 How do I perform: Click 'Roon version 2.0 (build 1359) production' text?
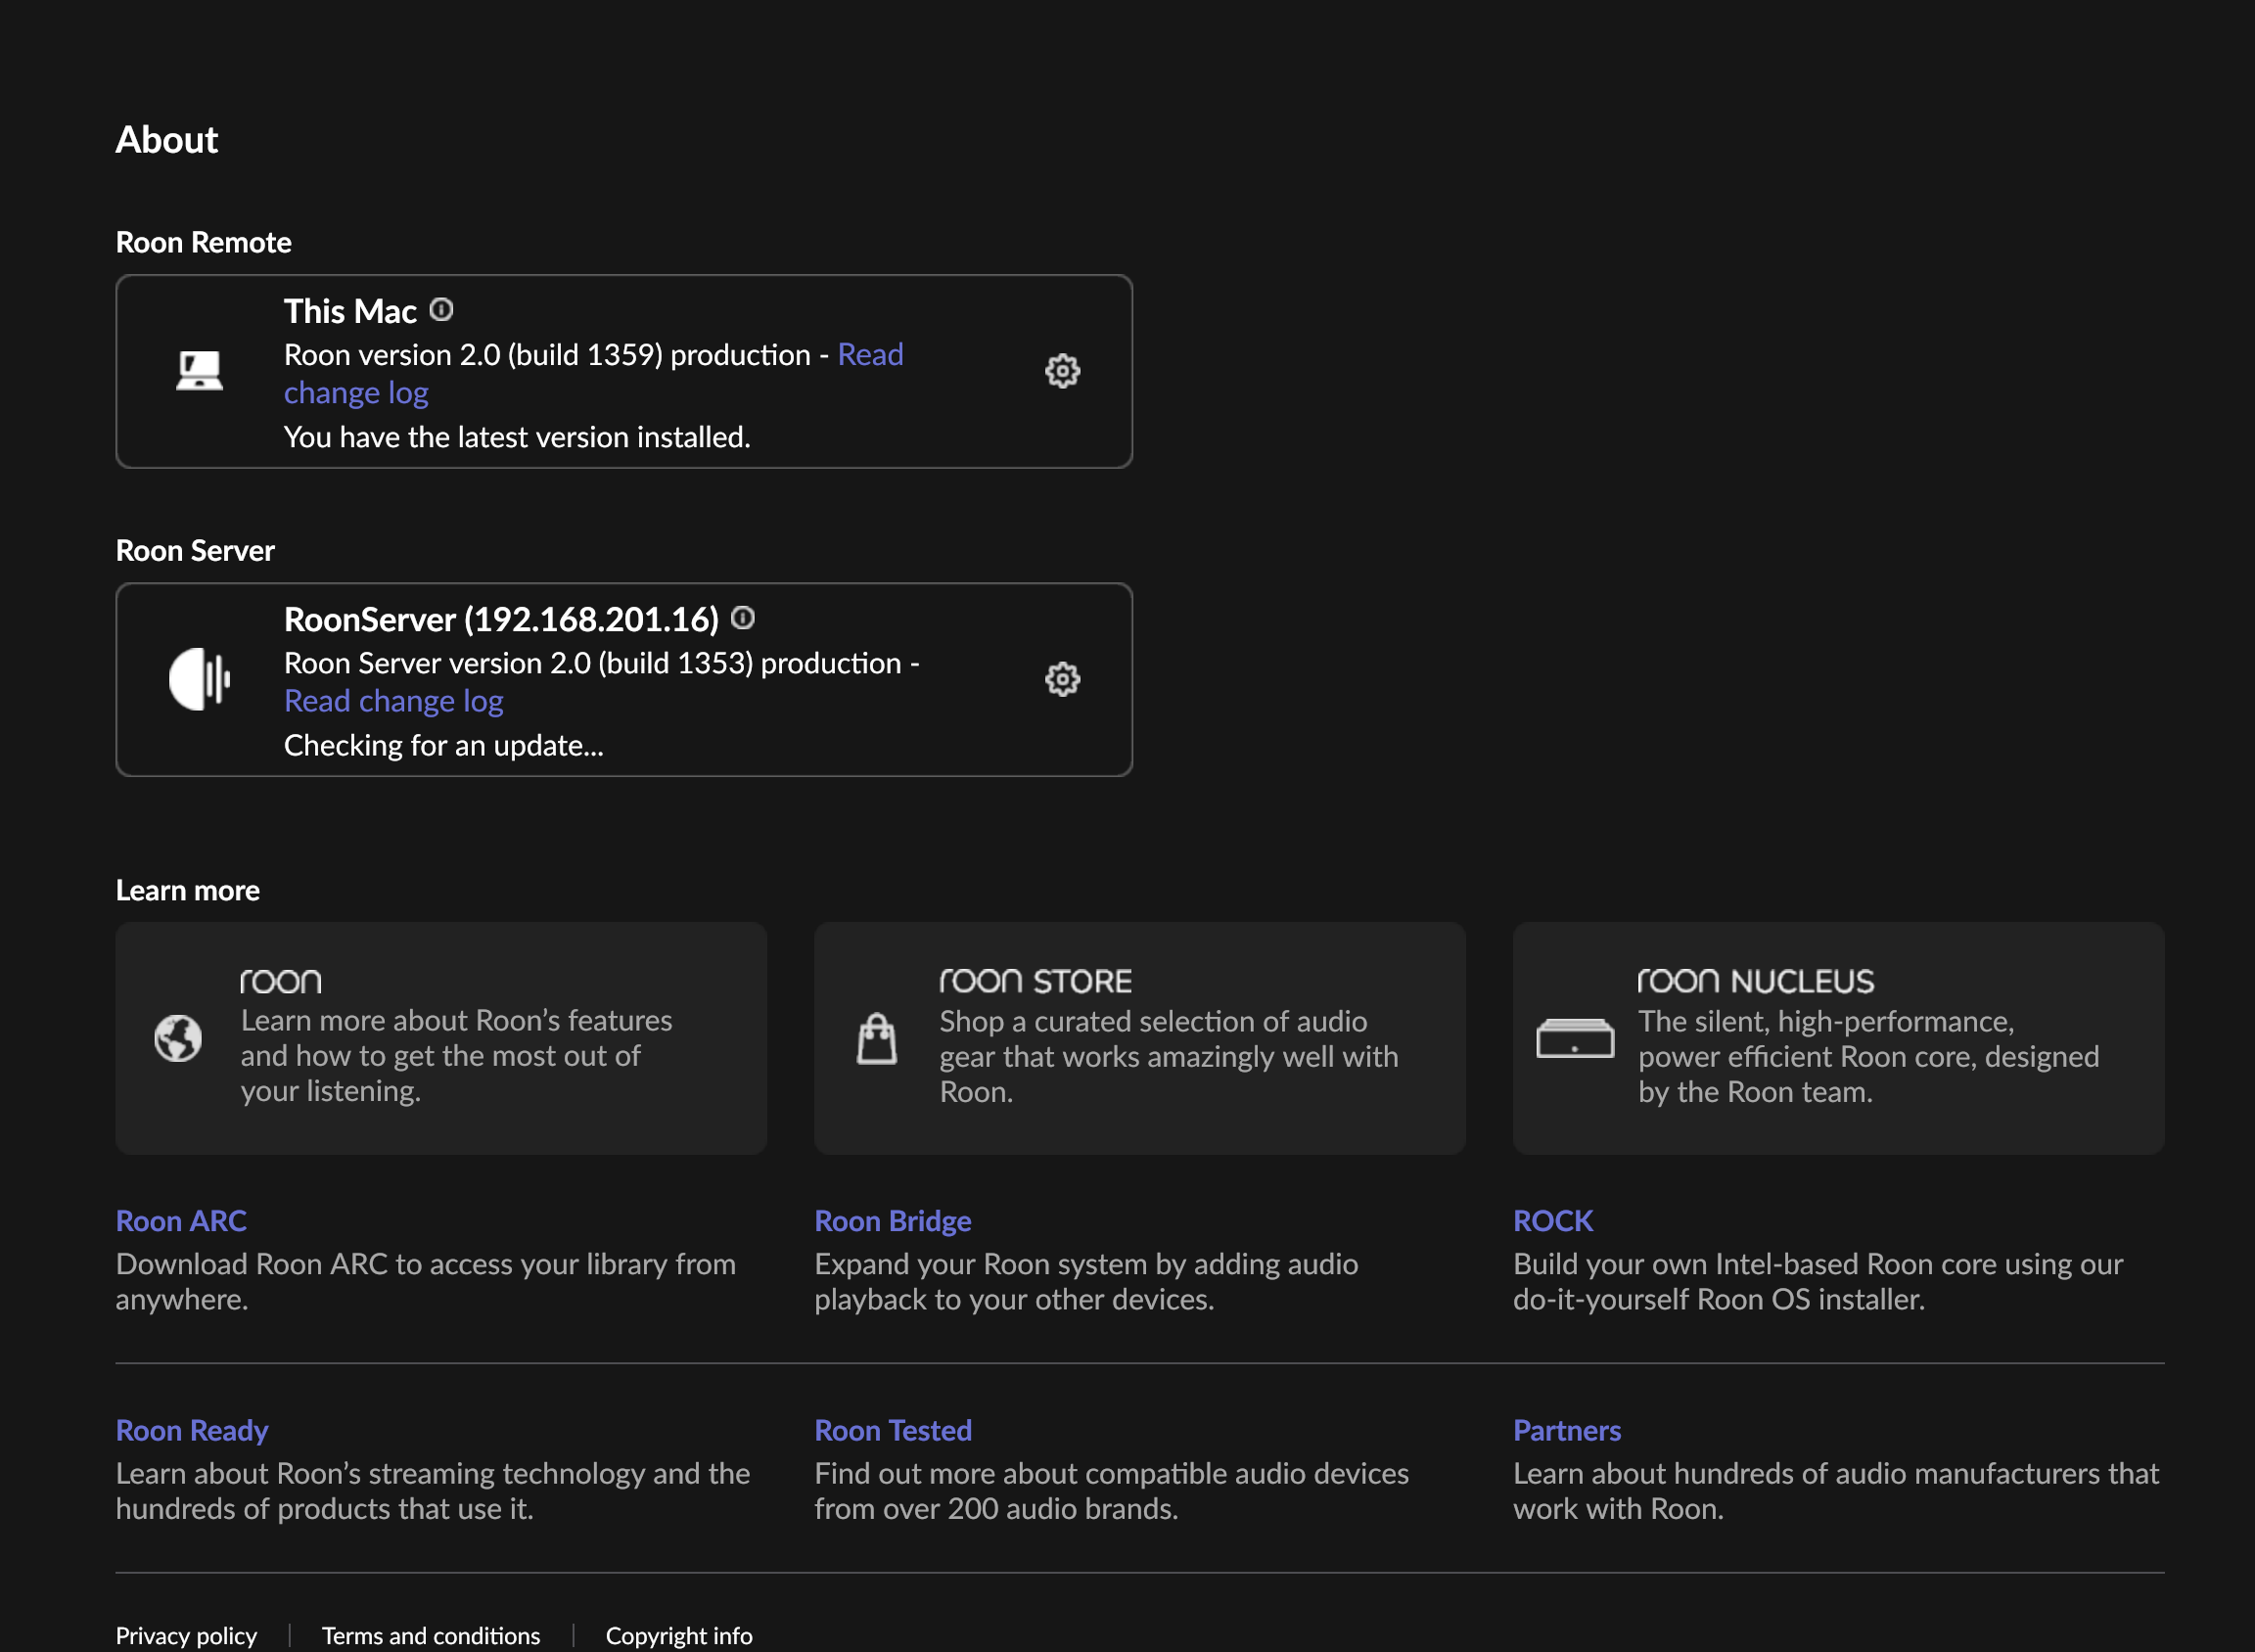point(547,355)
